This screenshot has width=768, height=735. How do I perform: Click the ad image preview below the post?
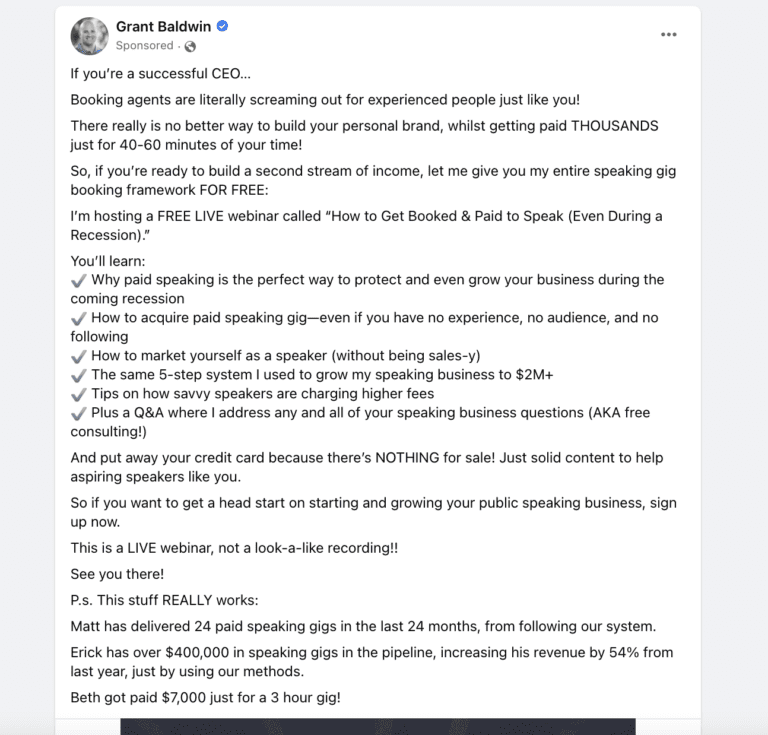pyautogui.click(x=377, y=726)
